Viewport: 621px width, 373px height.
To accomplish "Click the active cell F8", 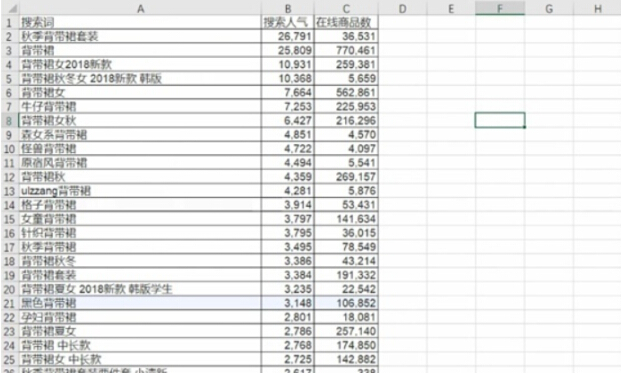I will (x=500, y=120).
